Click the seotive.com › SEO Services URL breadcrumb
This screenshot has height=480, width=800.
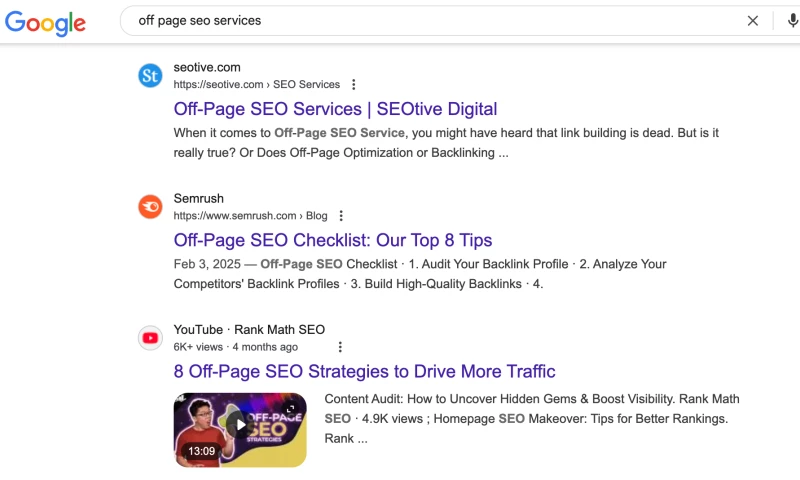click(257, 85)
